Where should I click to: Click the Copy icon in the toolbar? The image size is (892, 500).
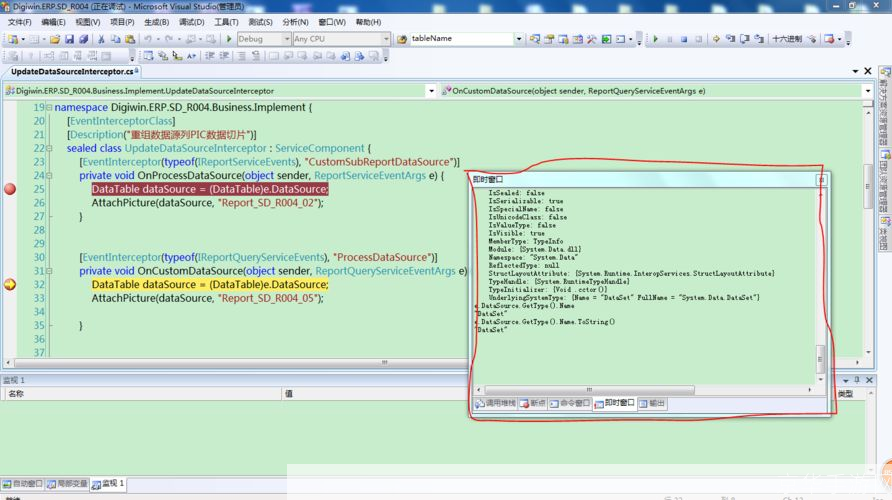coord(115,39)
